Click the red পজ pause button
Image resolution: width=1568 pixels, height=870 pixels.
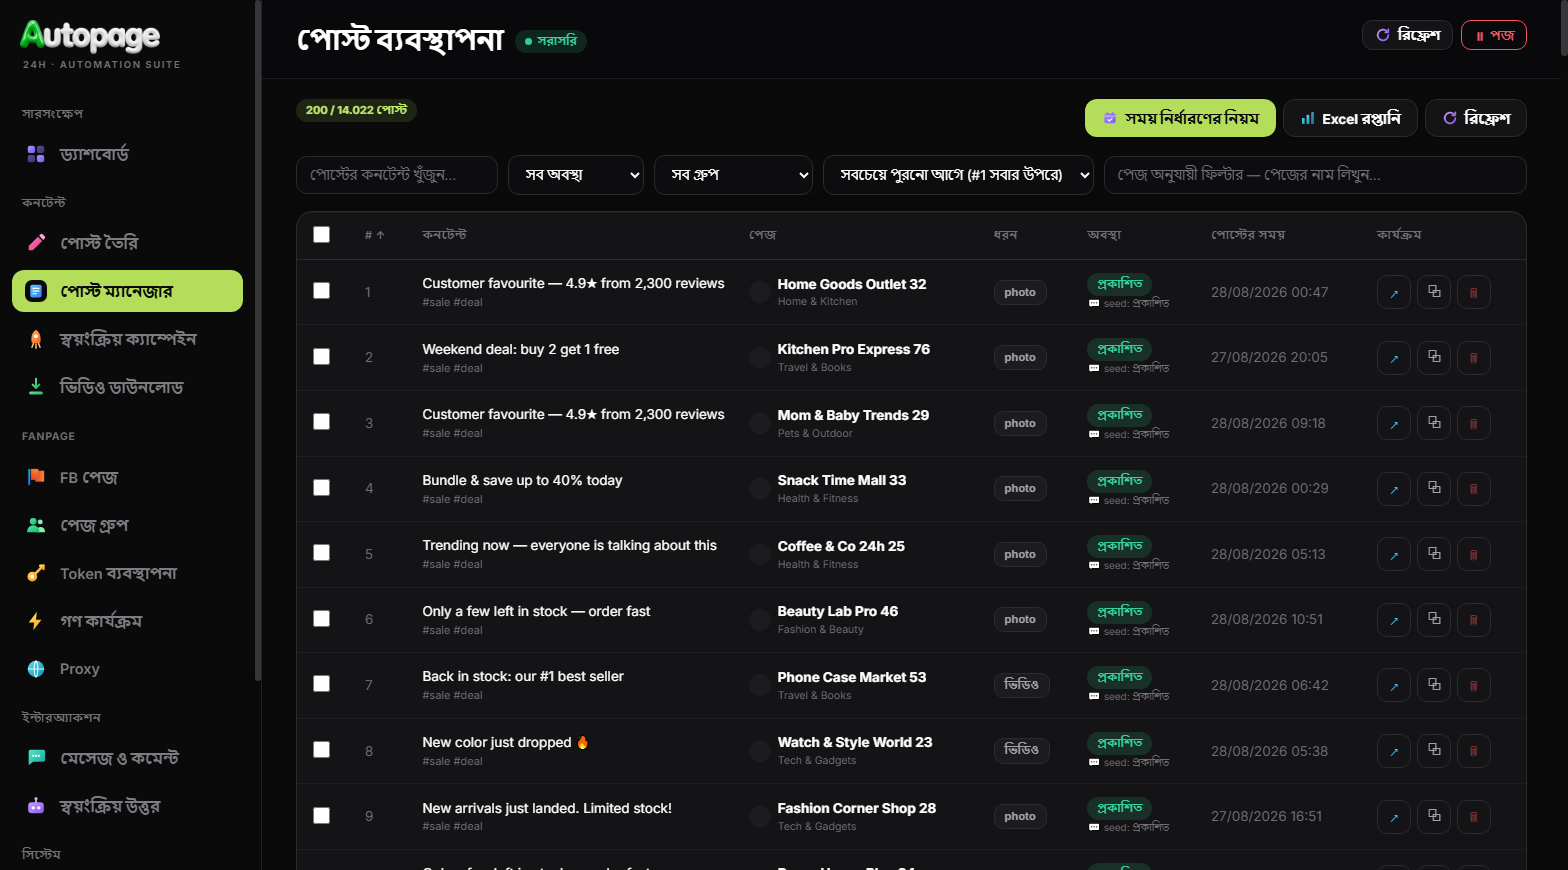[1494, 35]
